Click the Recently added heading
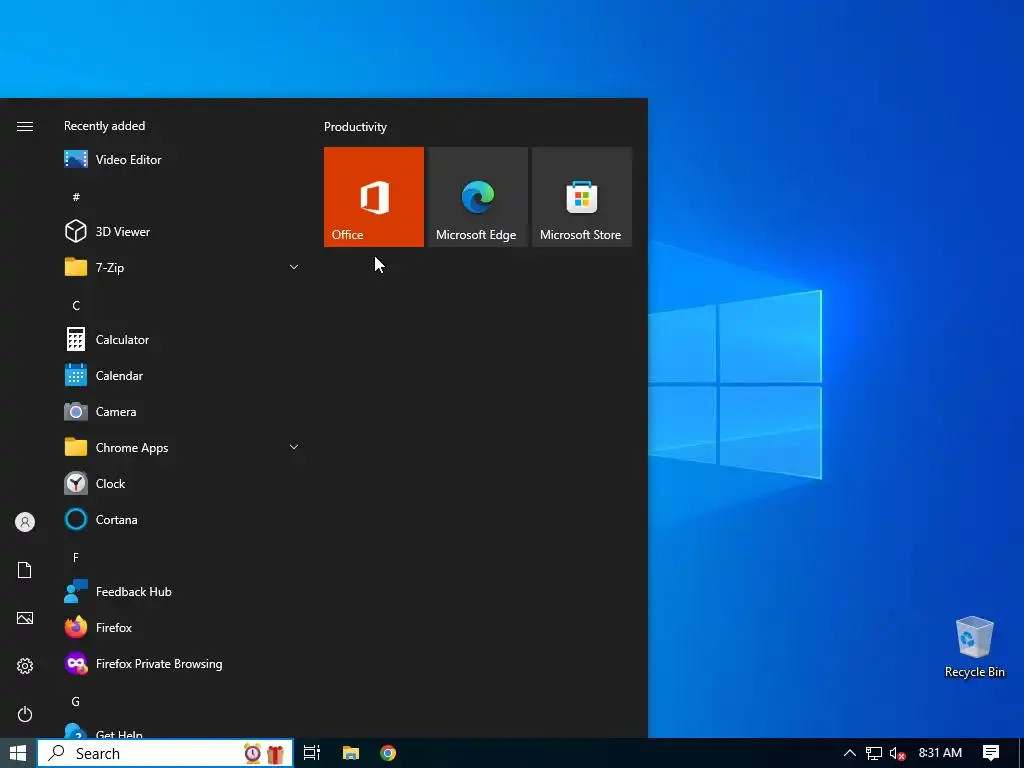Viewport: 1024px width, 768px height. 104,125
